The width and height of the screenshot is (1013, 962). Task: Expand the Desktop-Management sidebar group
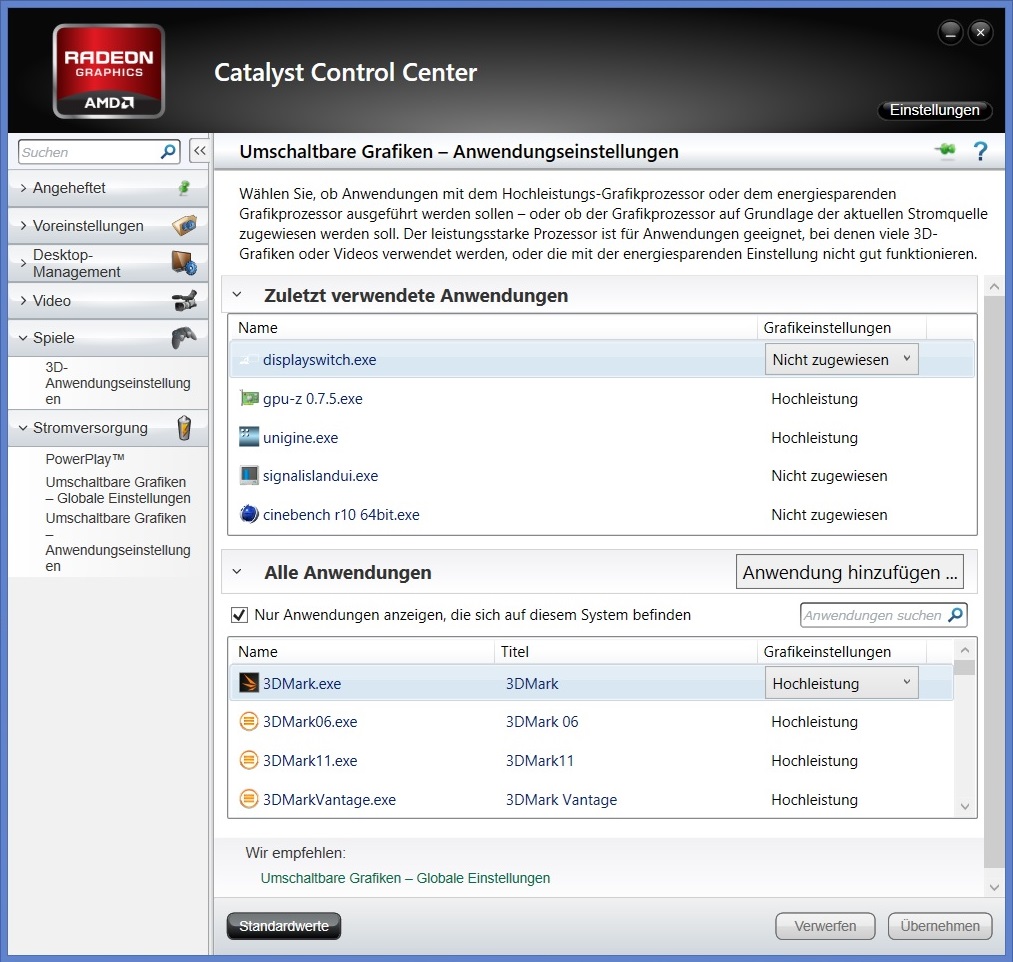pos(23,263)
